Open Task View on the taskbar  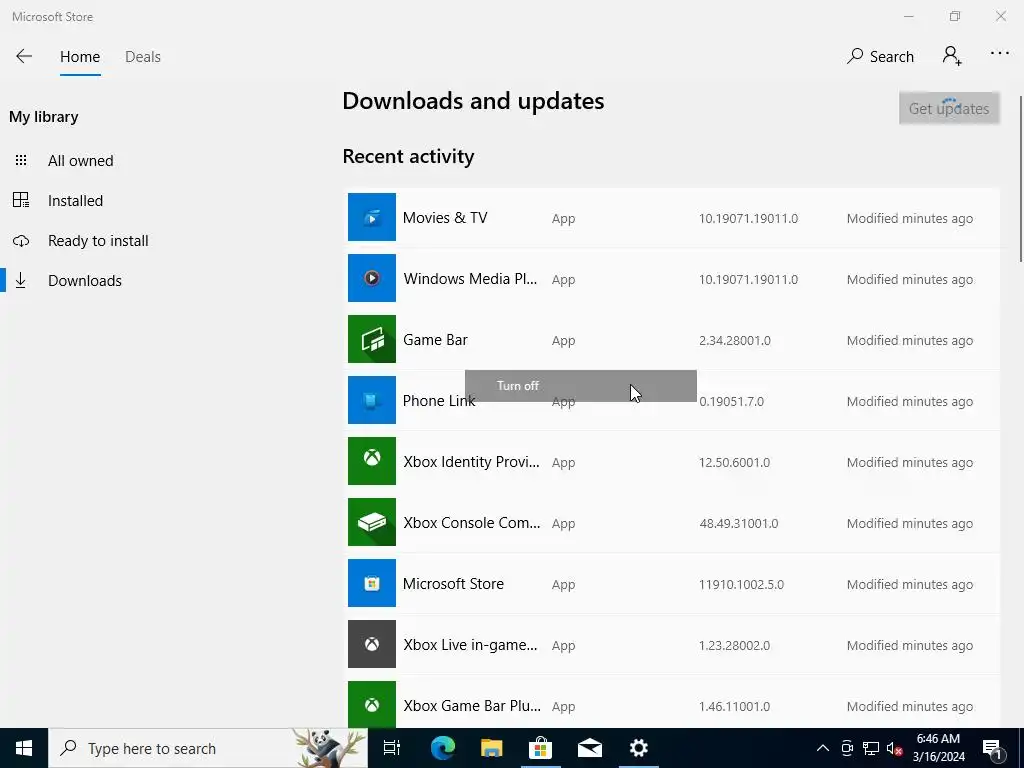(392, 748)
